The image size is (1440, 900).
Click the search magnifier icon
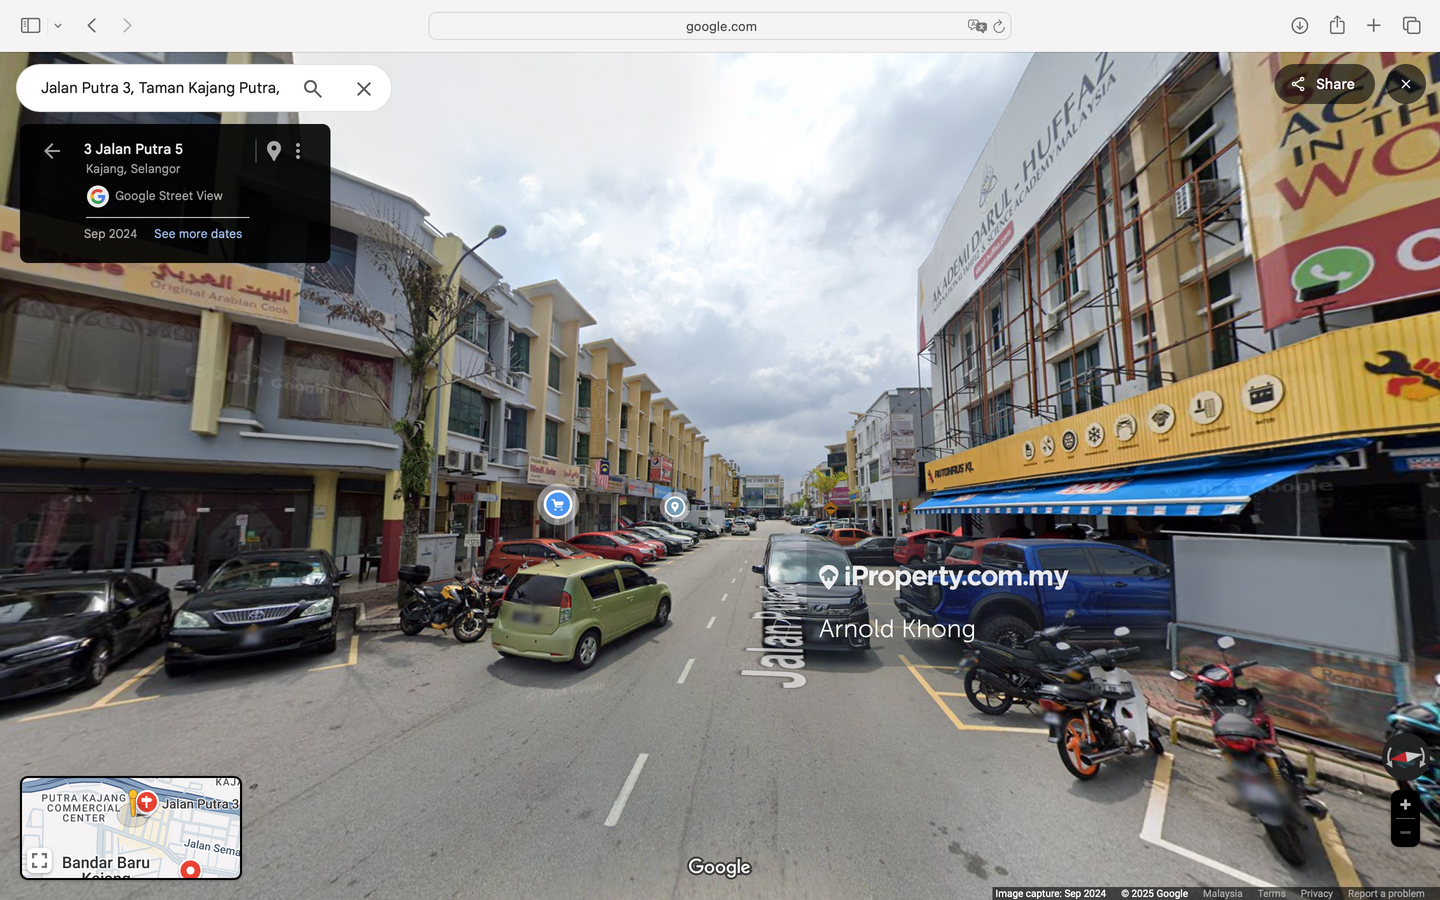313,89
